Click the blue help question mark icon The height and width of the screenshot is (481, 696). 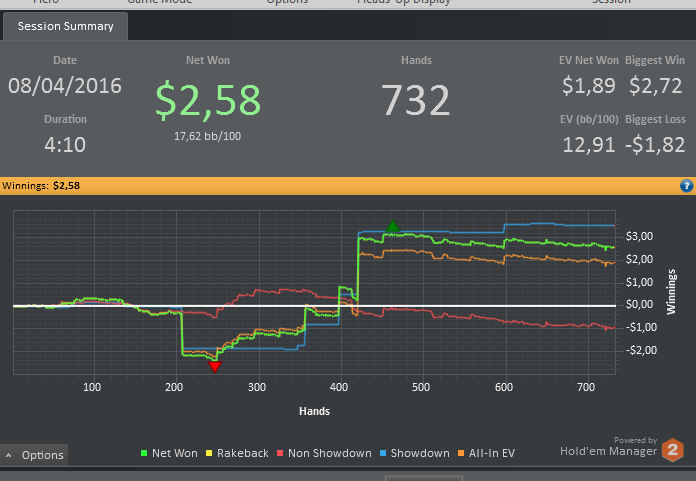coord(686,186)
